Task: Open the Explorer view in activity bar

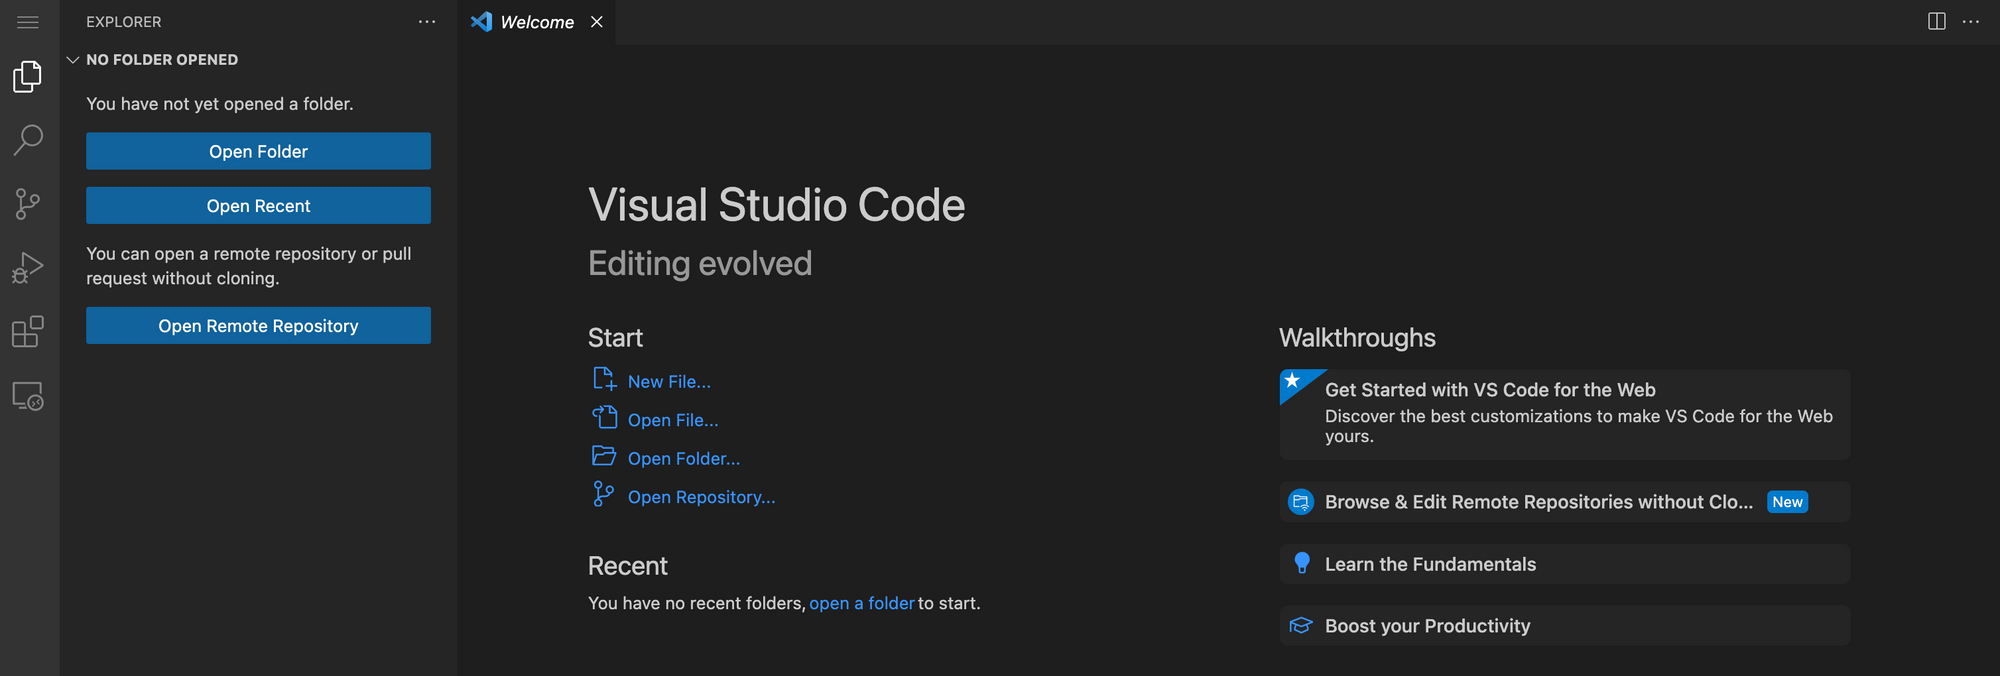Action: [x=28, y=77]
